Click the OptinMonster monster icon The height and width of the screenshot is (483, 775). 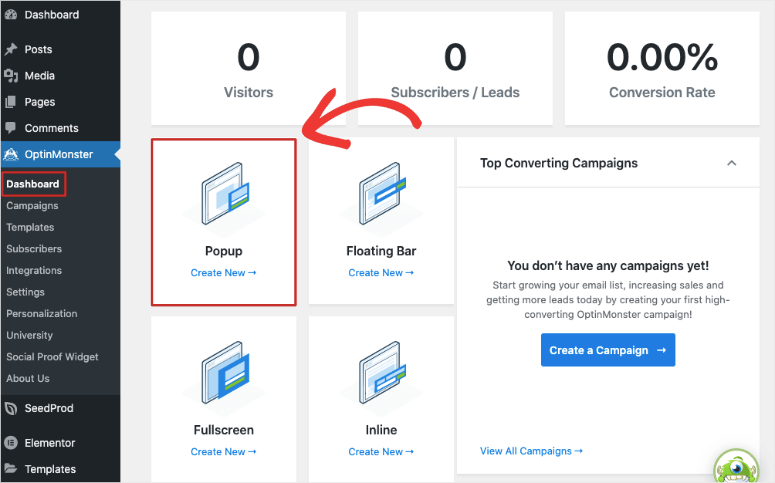[x=11, y=154]
